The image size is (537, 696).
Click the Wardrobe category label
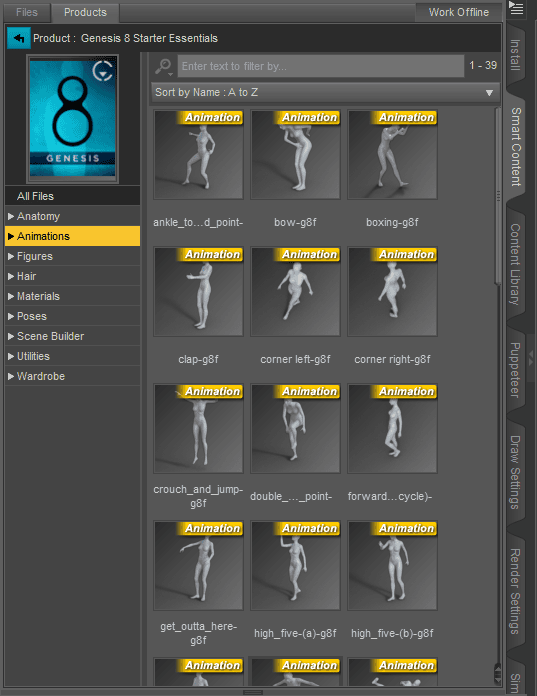(41, 376)
